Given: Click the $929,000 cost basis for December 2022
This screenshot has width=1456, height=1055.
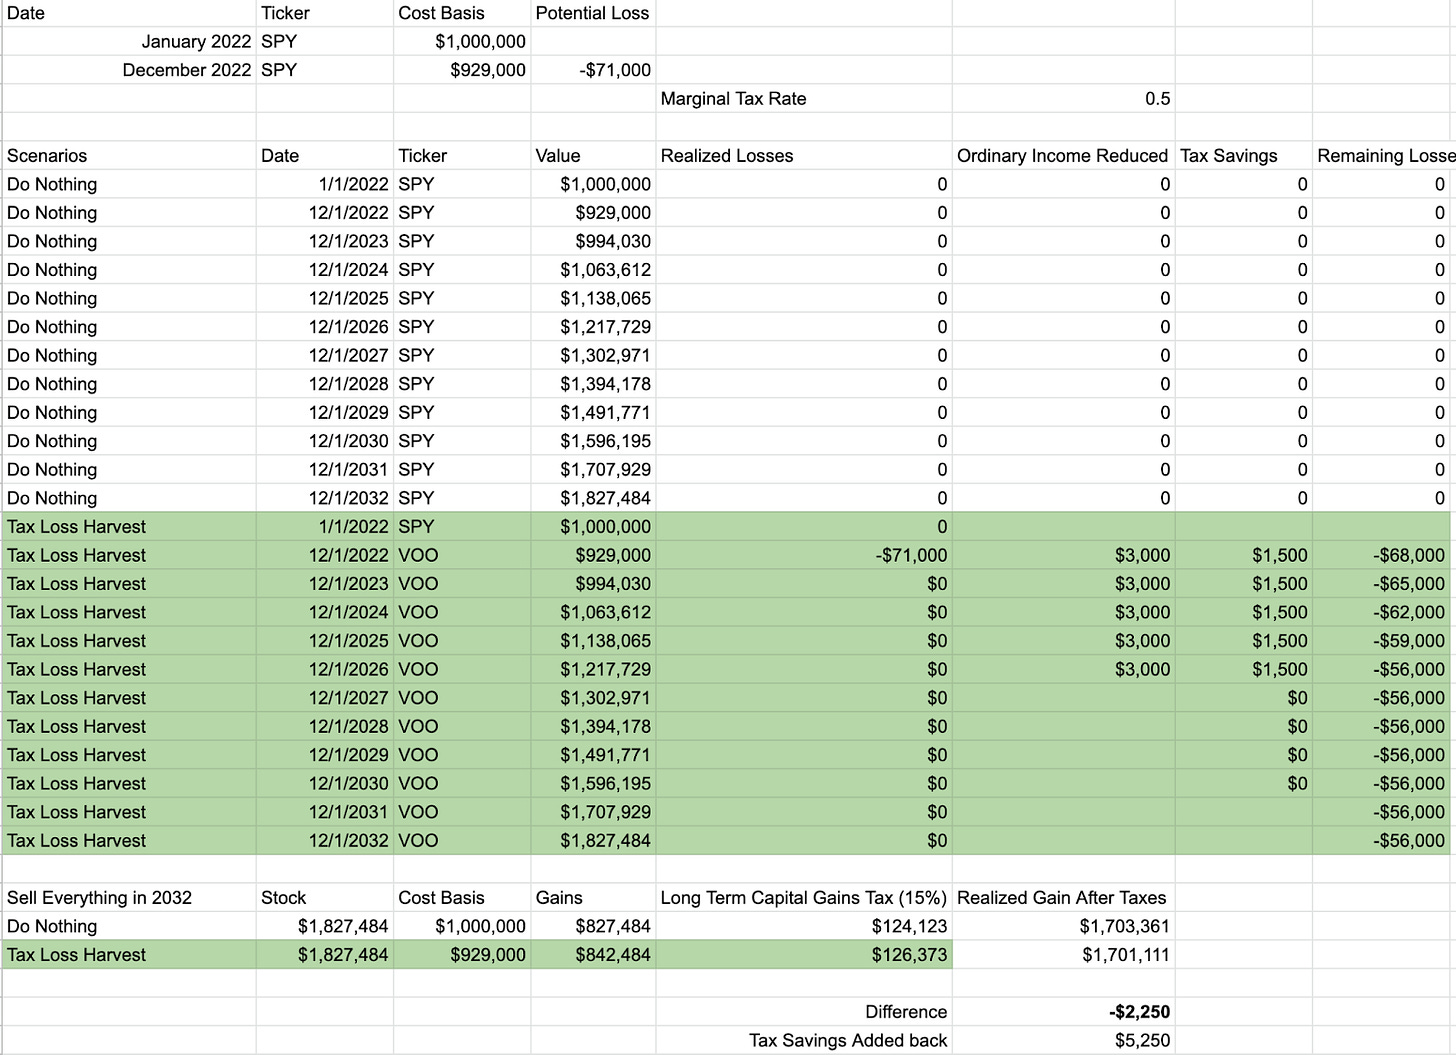Looking at the screenshot, I should coord(462,70).
